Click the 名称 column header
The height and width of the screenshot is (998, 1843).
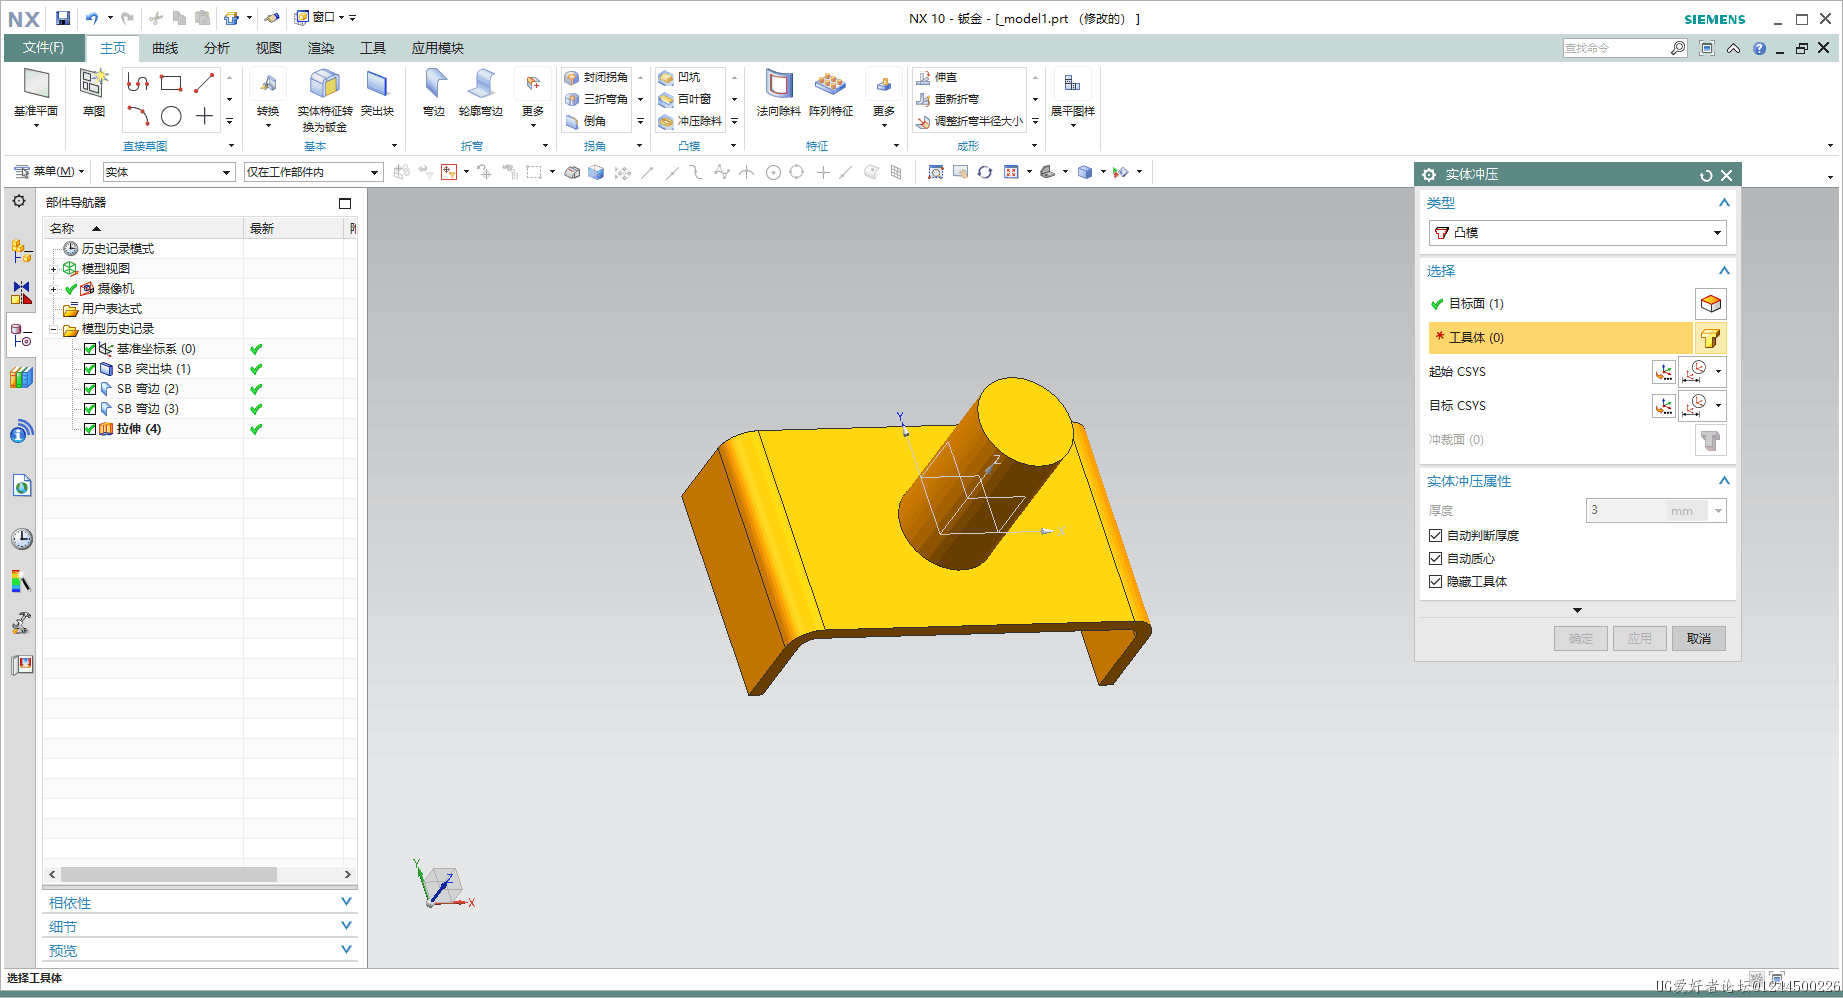pyautogui.click(x=143, y=229)
